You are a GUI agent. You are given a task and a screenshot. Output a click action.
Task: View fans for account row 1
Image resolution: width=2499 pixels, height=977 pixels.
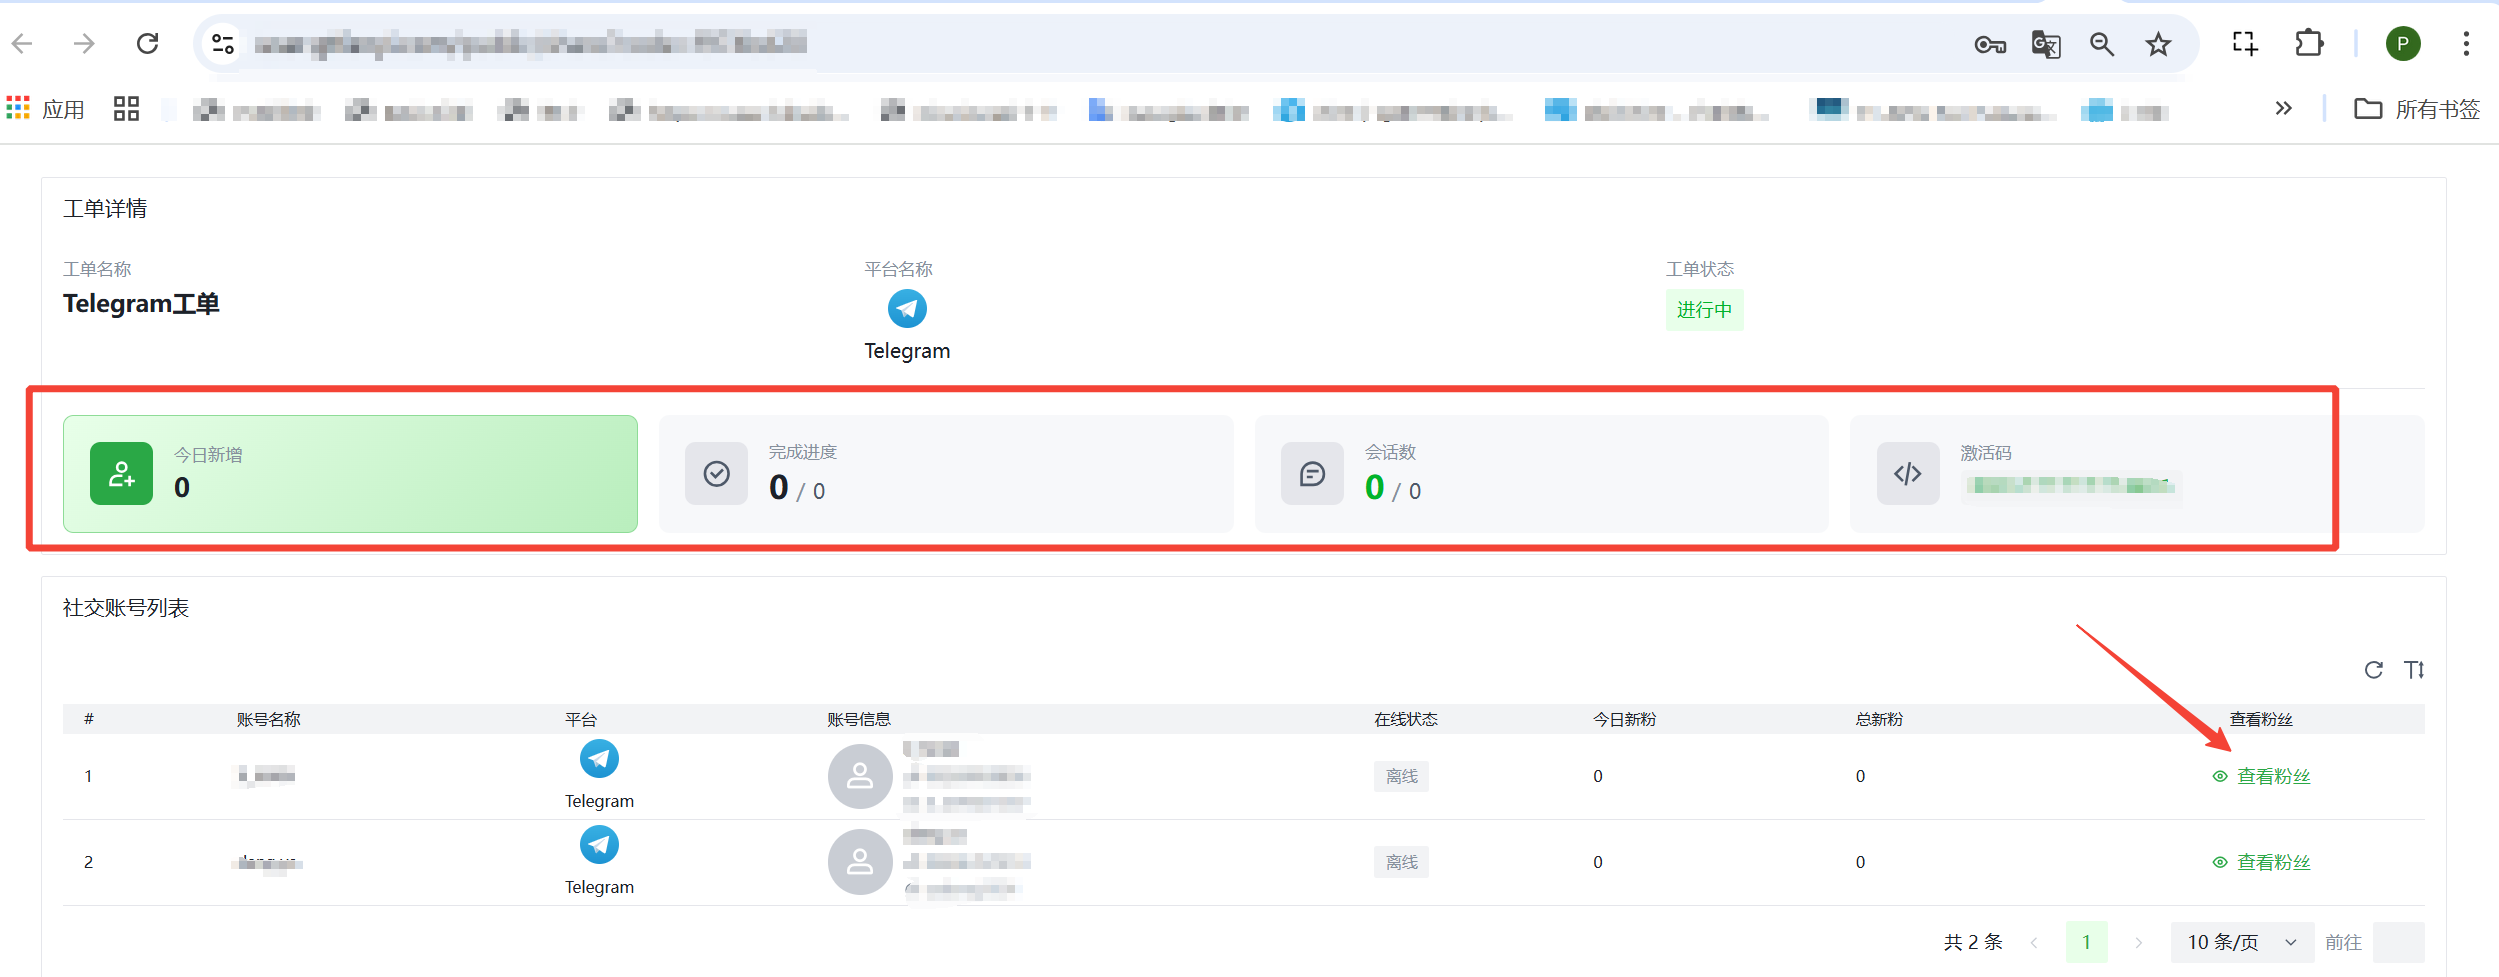tap(2262, 777)
